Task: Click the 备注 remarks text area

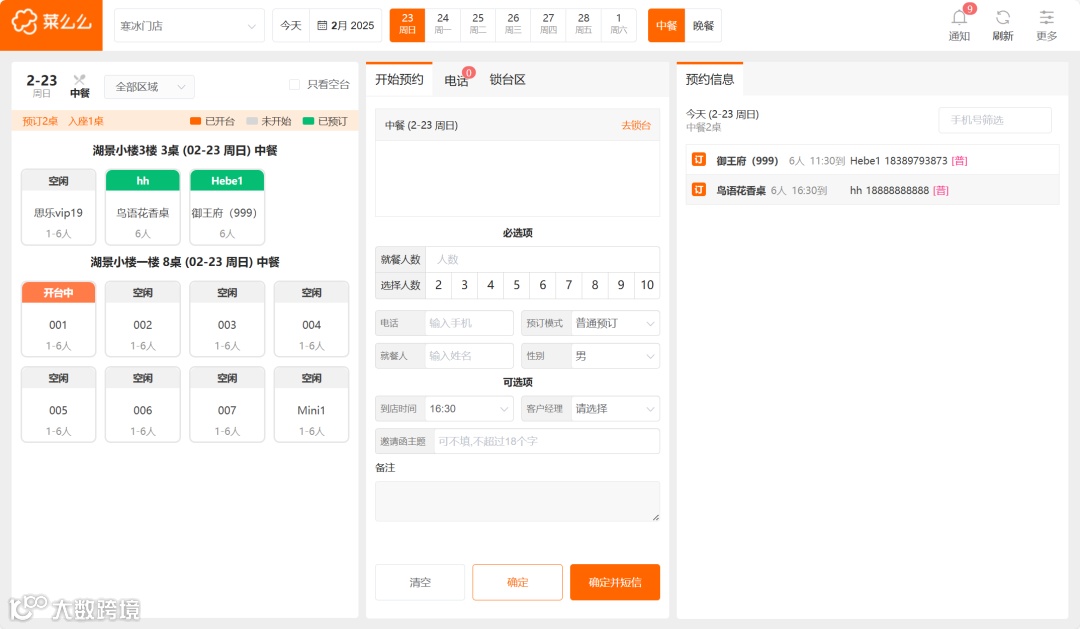Action: [x=517, y=501]
